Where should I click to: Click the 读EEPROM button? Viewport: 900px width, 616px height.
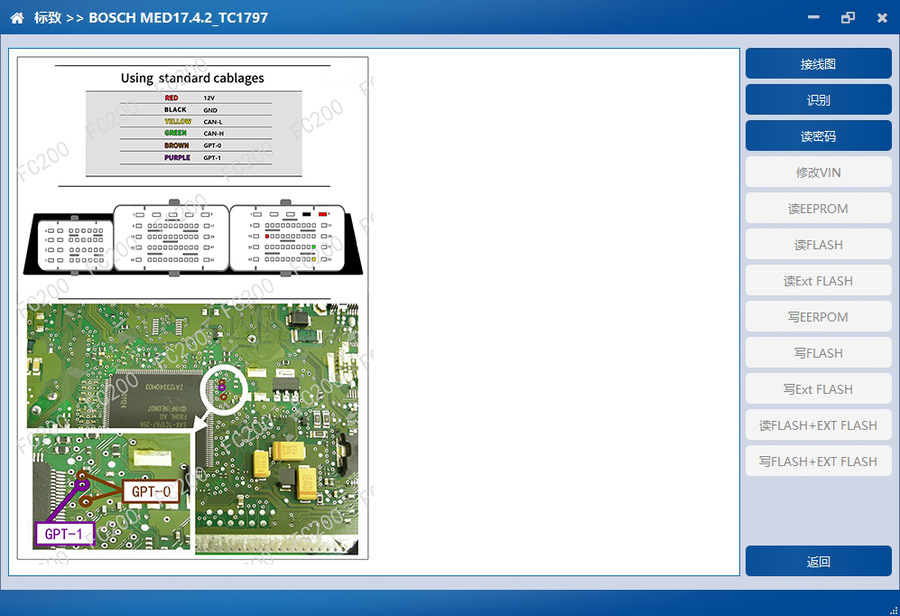818,208
